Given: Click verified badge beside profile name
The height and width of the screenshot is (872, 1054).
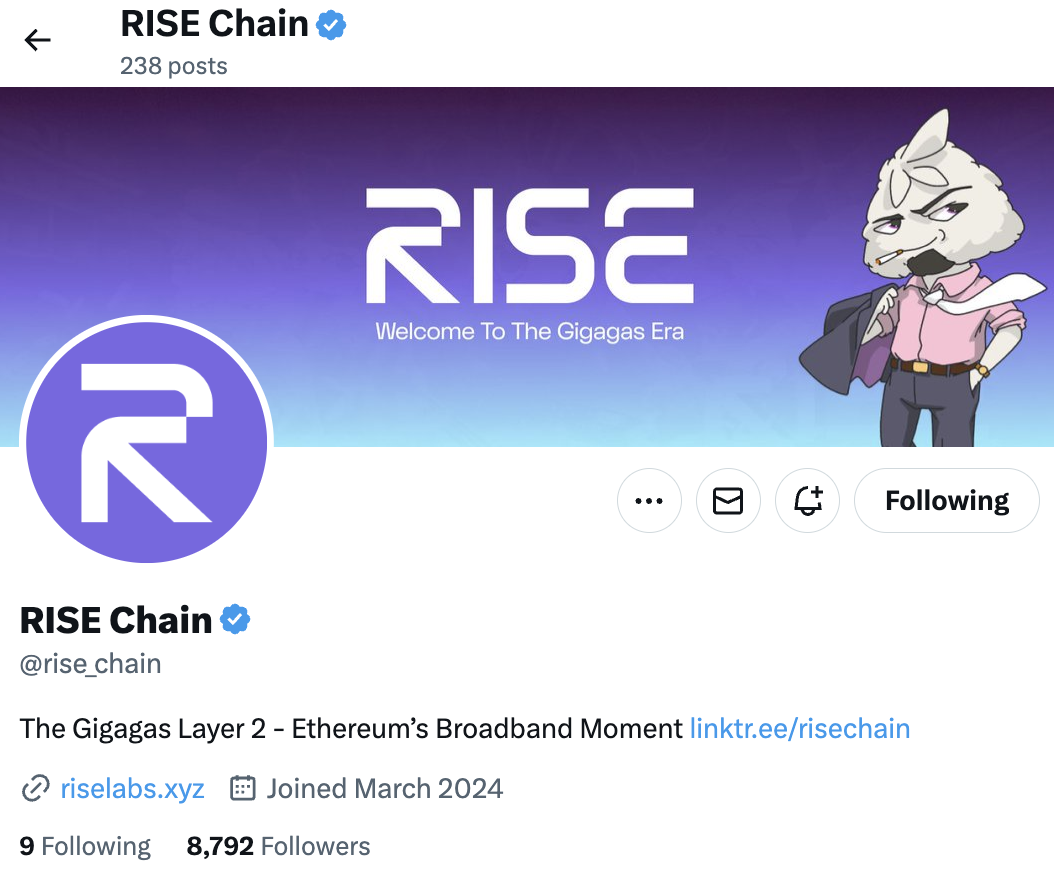Looking at the screenshot, I should pyautogui.click(x=235, y=619).
